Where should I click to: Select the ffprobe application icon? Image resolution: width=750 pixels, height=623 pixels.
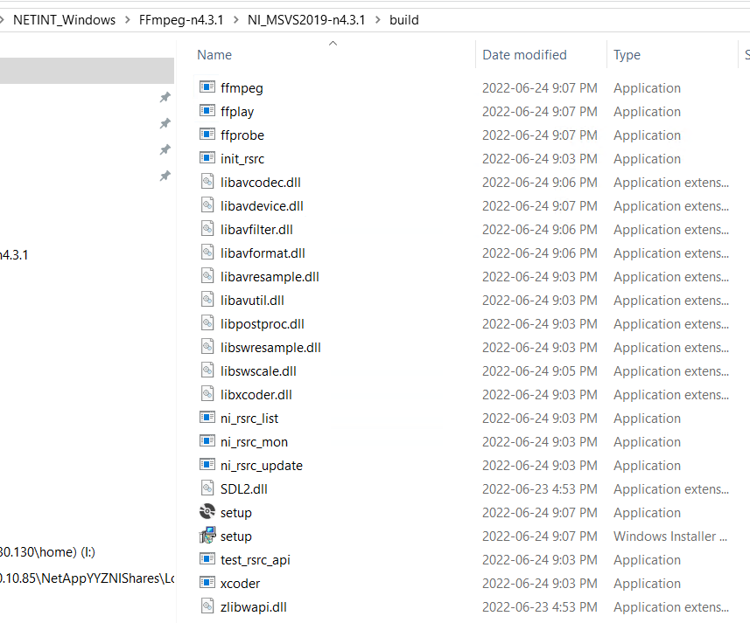point(207,134)
